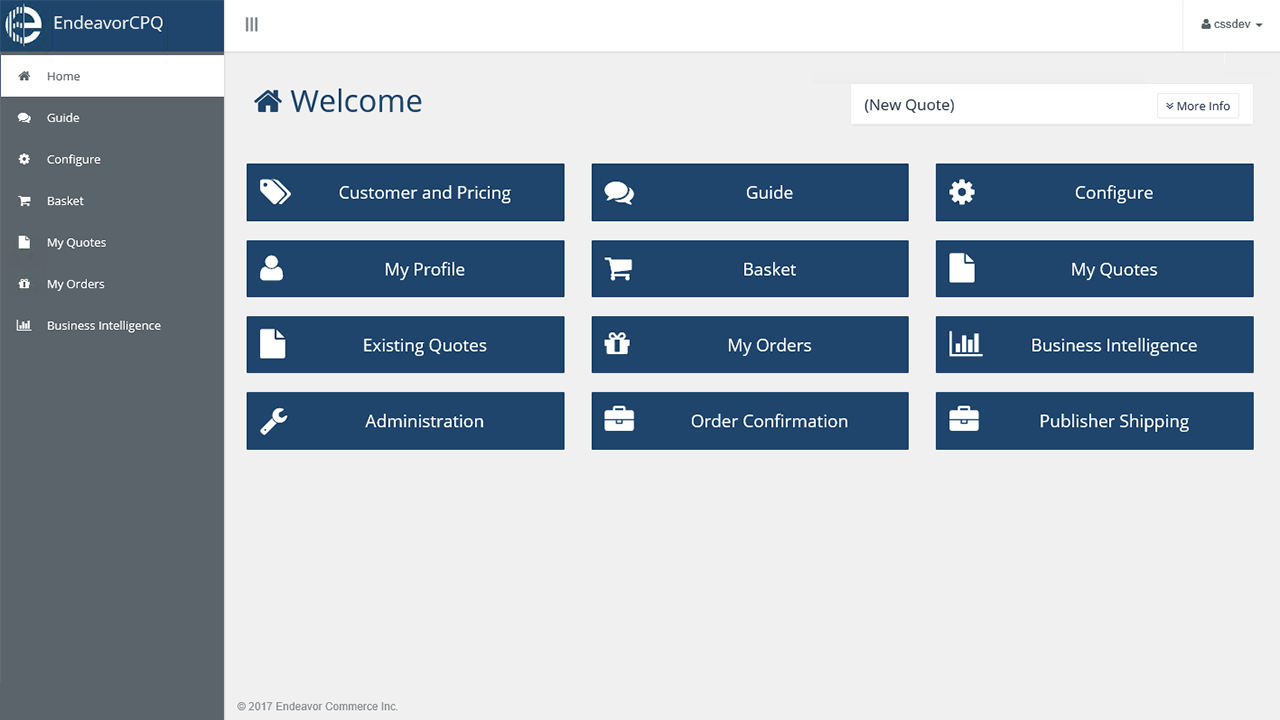Screen dimensions: 1280x720
Task: Open Guide using its speech bubble sidebar icon
Action: pos(24,117)
